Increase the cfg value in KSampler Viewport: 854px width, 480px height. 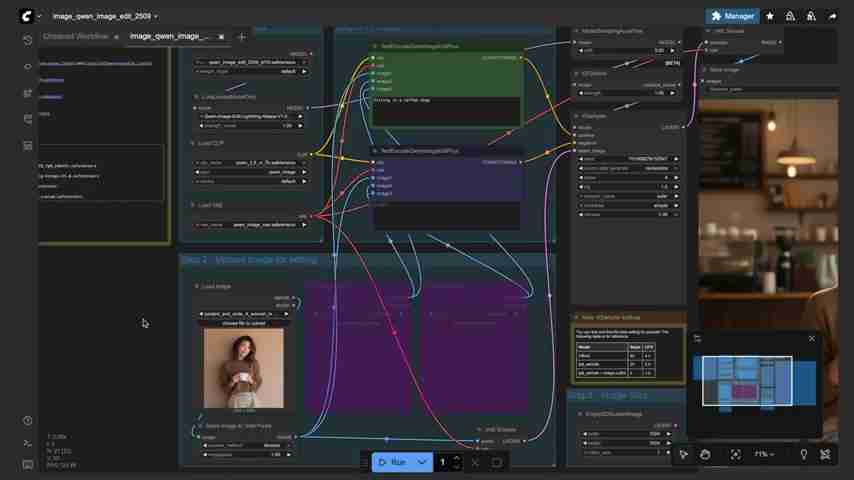[676, 187]
